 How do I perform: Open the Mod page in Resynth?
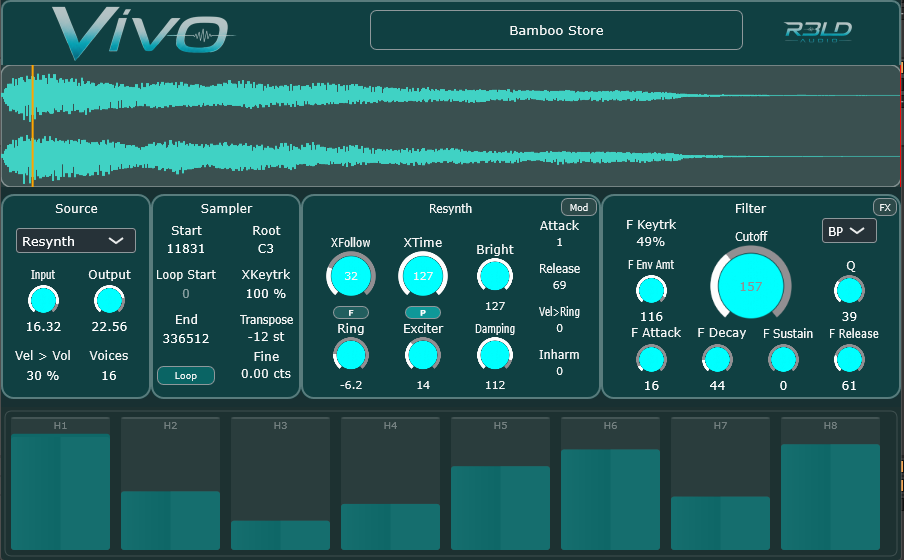(x=578, y=208)
